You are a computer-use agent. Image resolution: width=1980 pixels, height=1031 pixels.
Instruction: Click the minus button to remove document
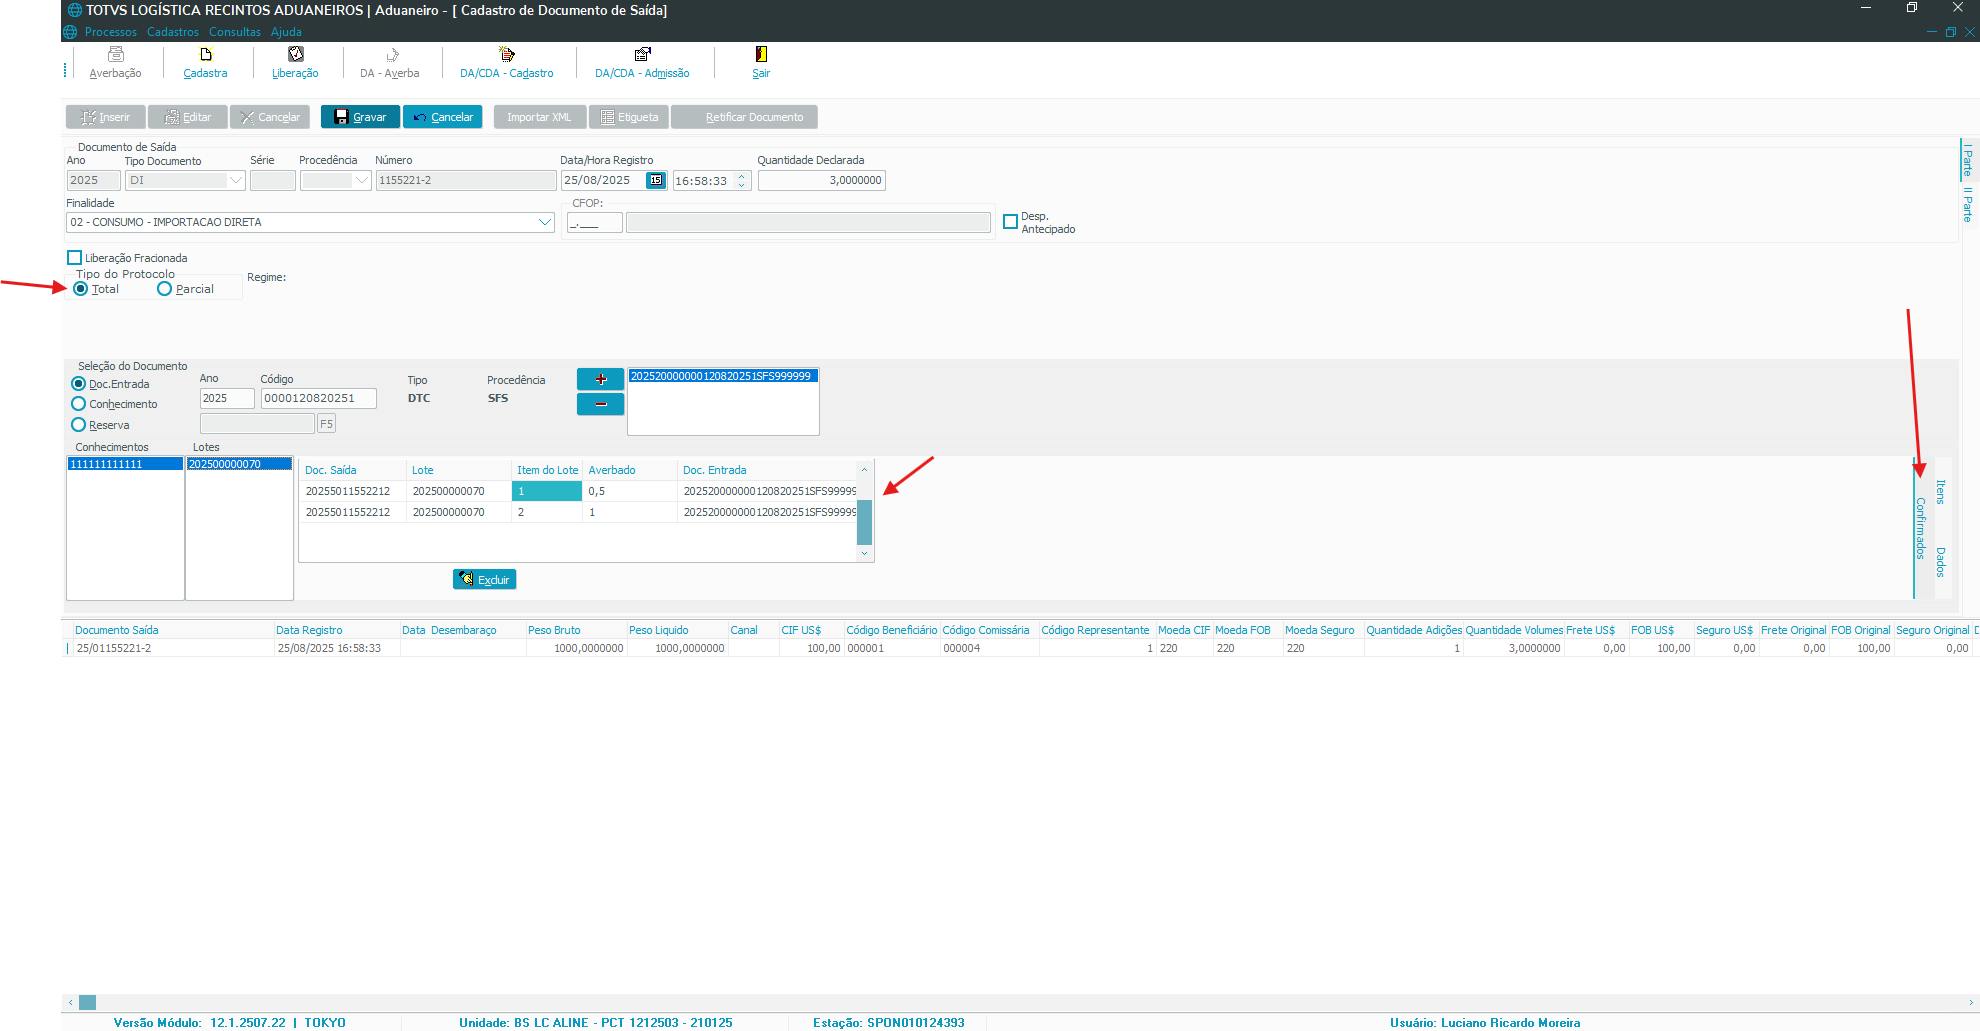click(x=600, y=404)
